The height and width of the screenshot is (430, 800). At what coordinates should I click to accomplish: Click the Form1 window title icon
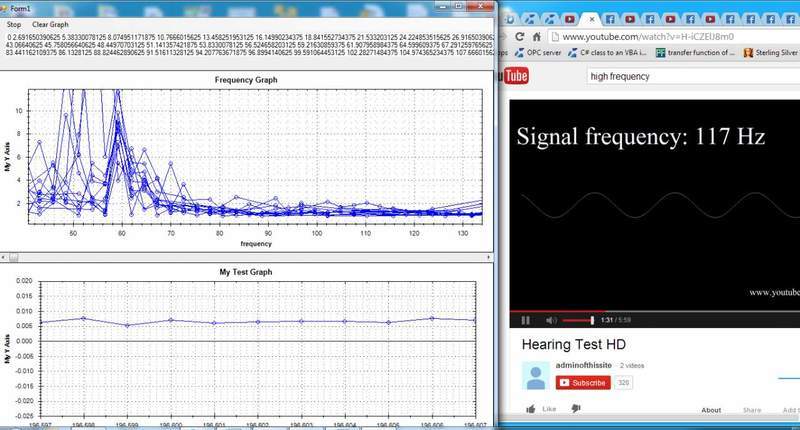point(4,9)
